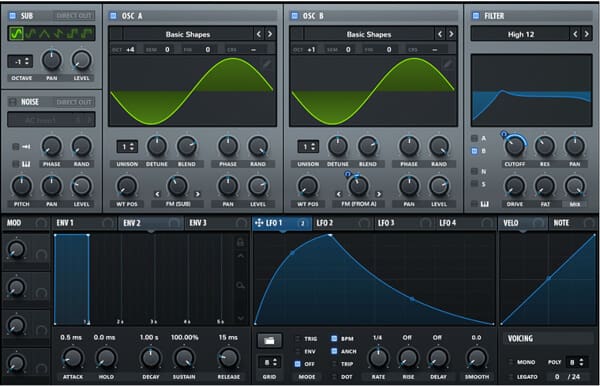Click the OSC A unison voices stepper
Screen dimensions: 600x386
point(127,146)
